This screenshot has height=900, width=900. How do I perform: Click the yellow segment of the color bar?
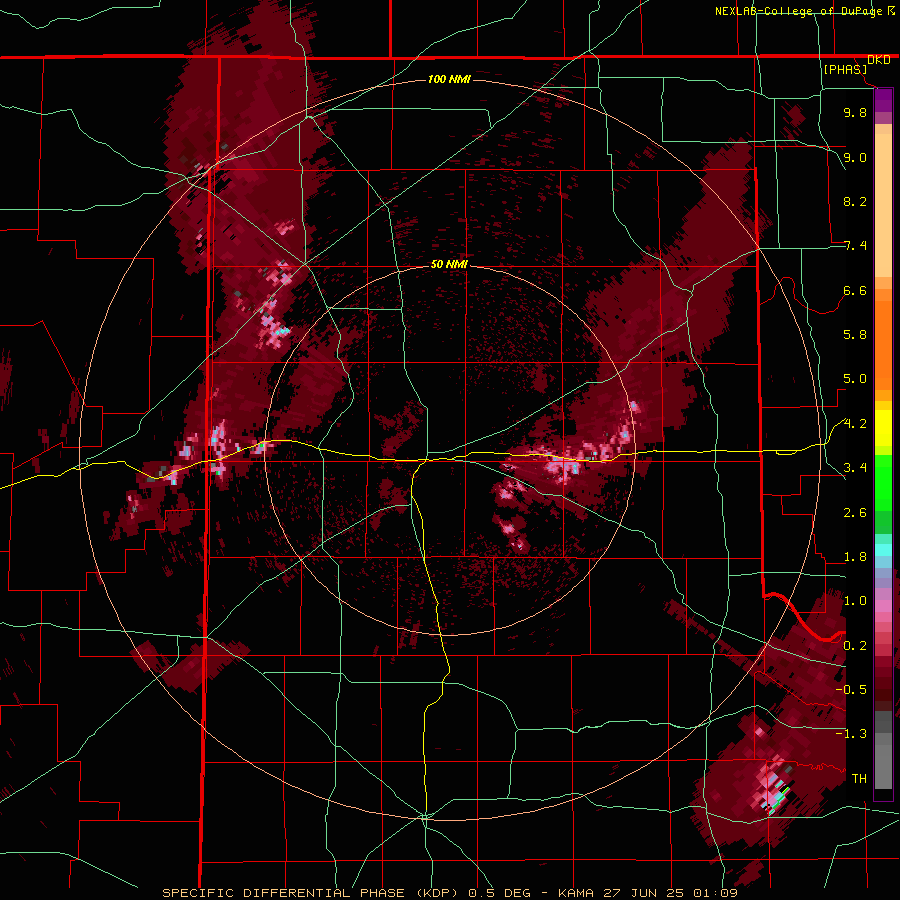pos(883,428)
